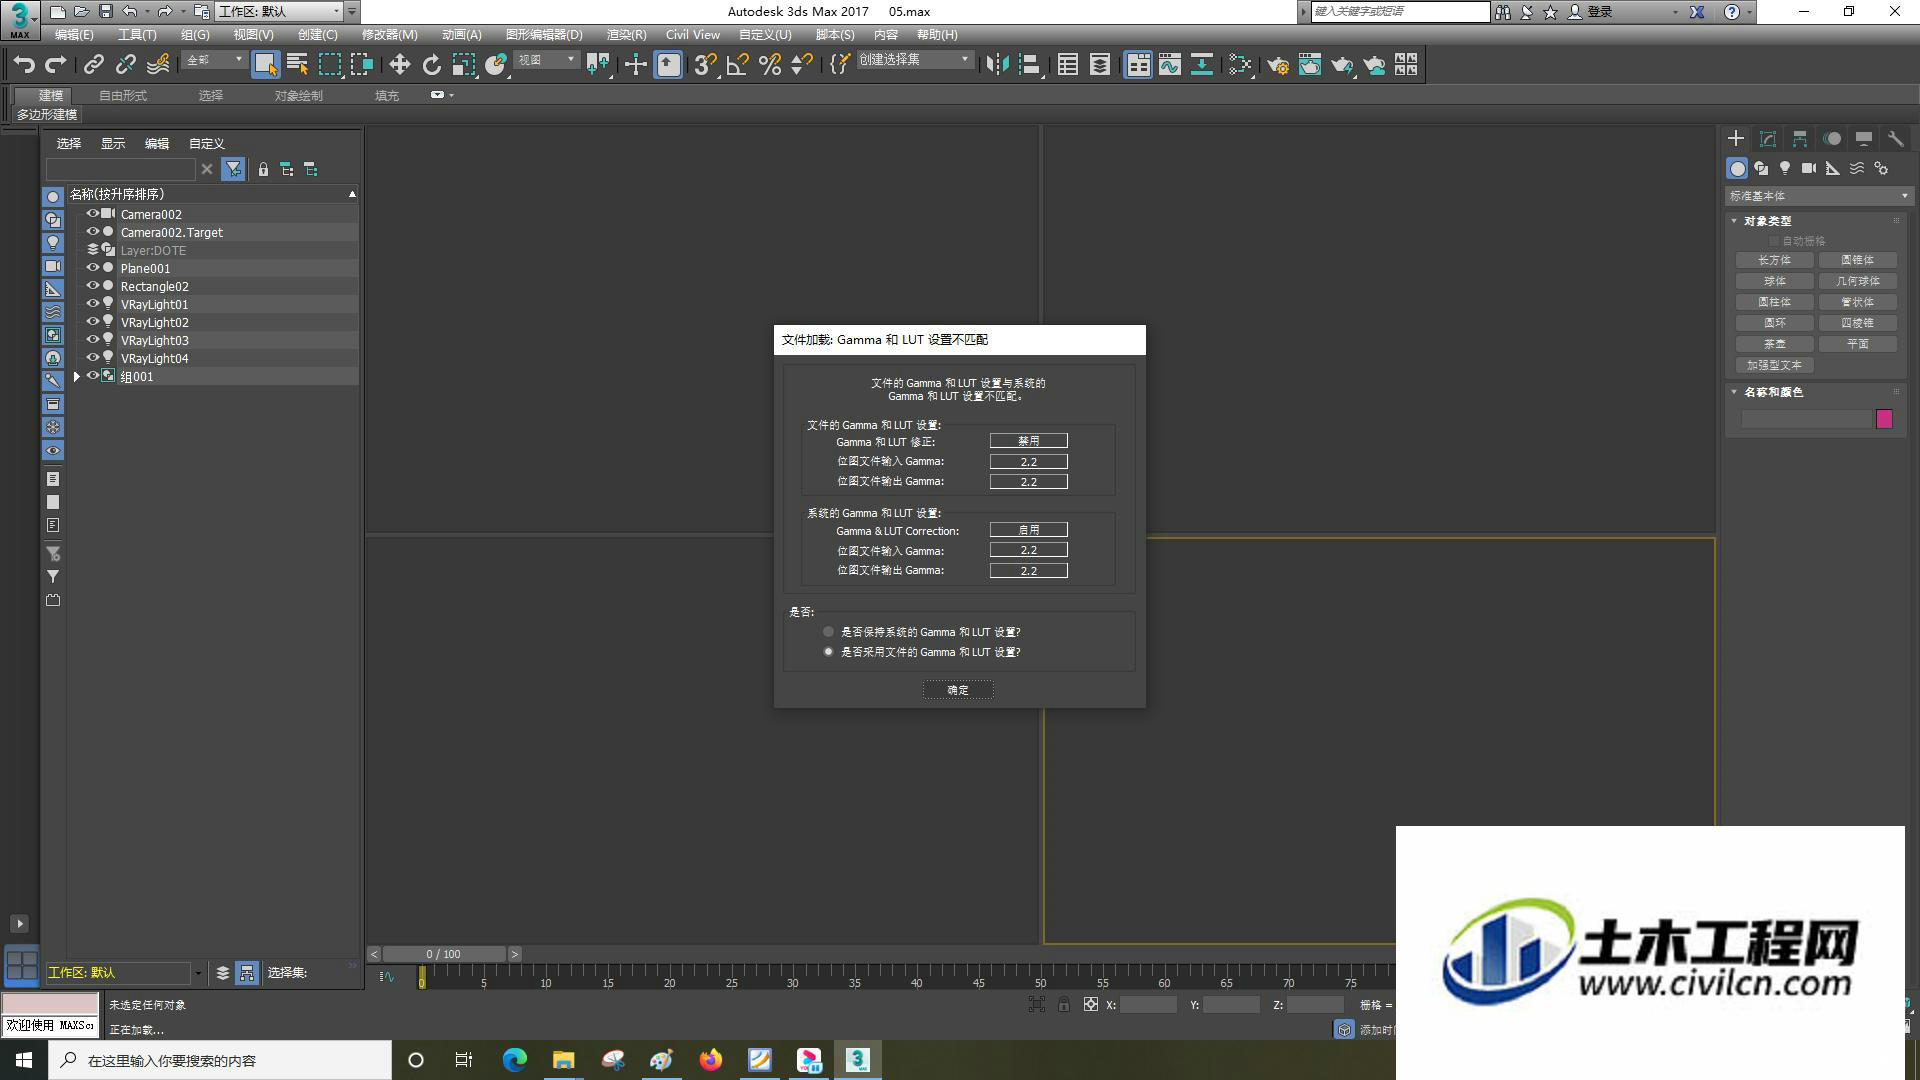Viewport: 1920px width, 1080px height.
Task: Open the 渲染(R) menu
Action: pos(626,35)
